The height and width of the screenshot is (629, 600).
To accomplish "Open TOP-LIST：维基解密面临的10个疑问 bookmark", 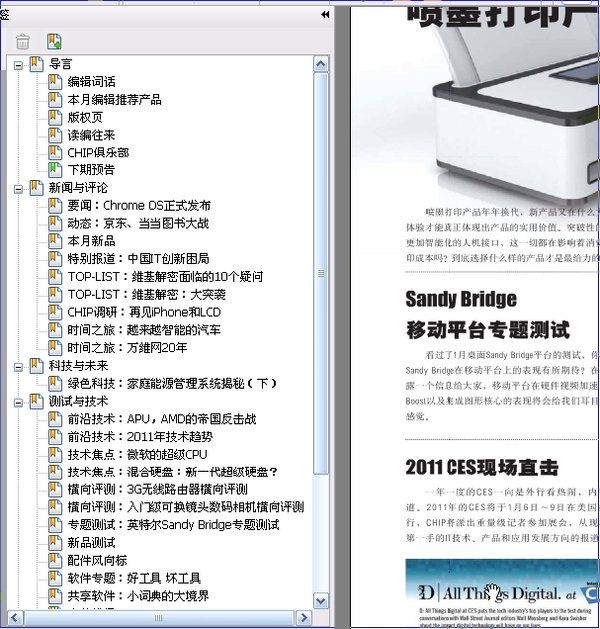I will tap(165, 276).
